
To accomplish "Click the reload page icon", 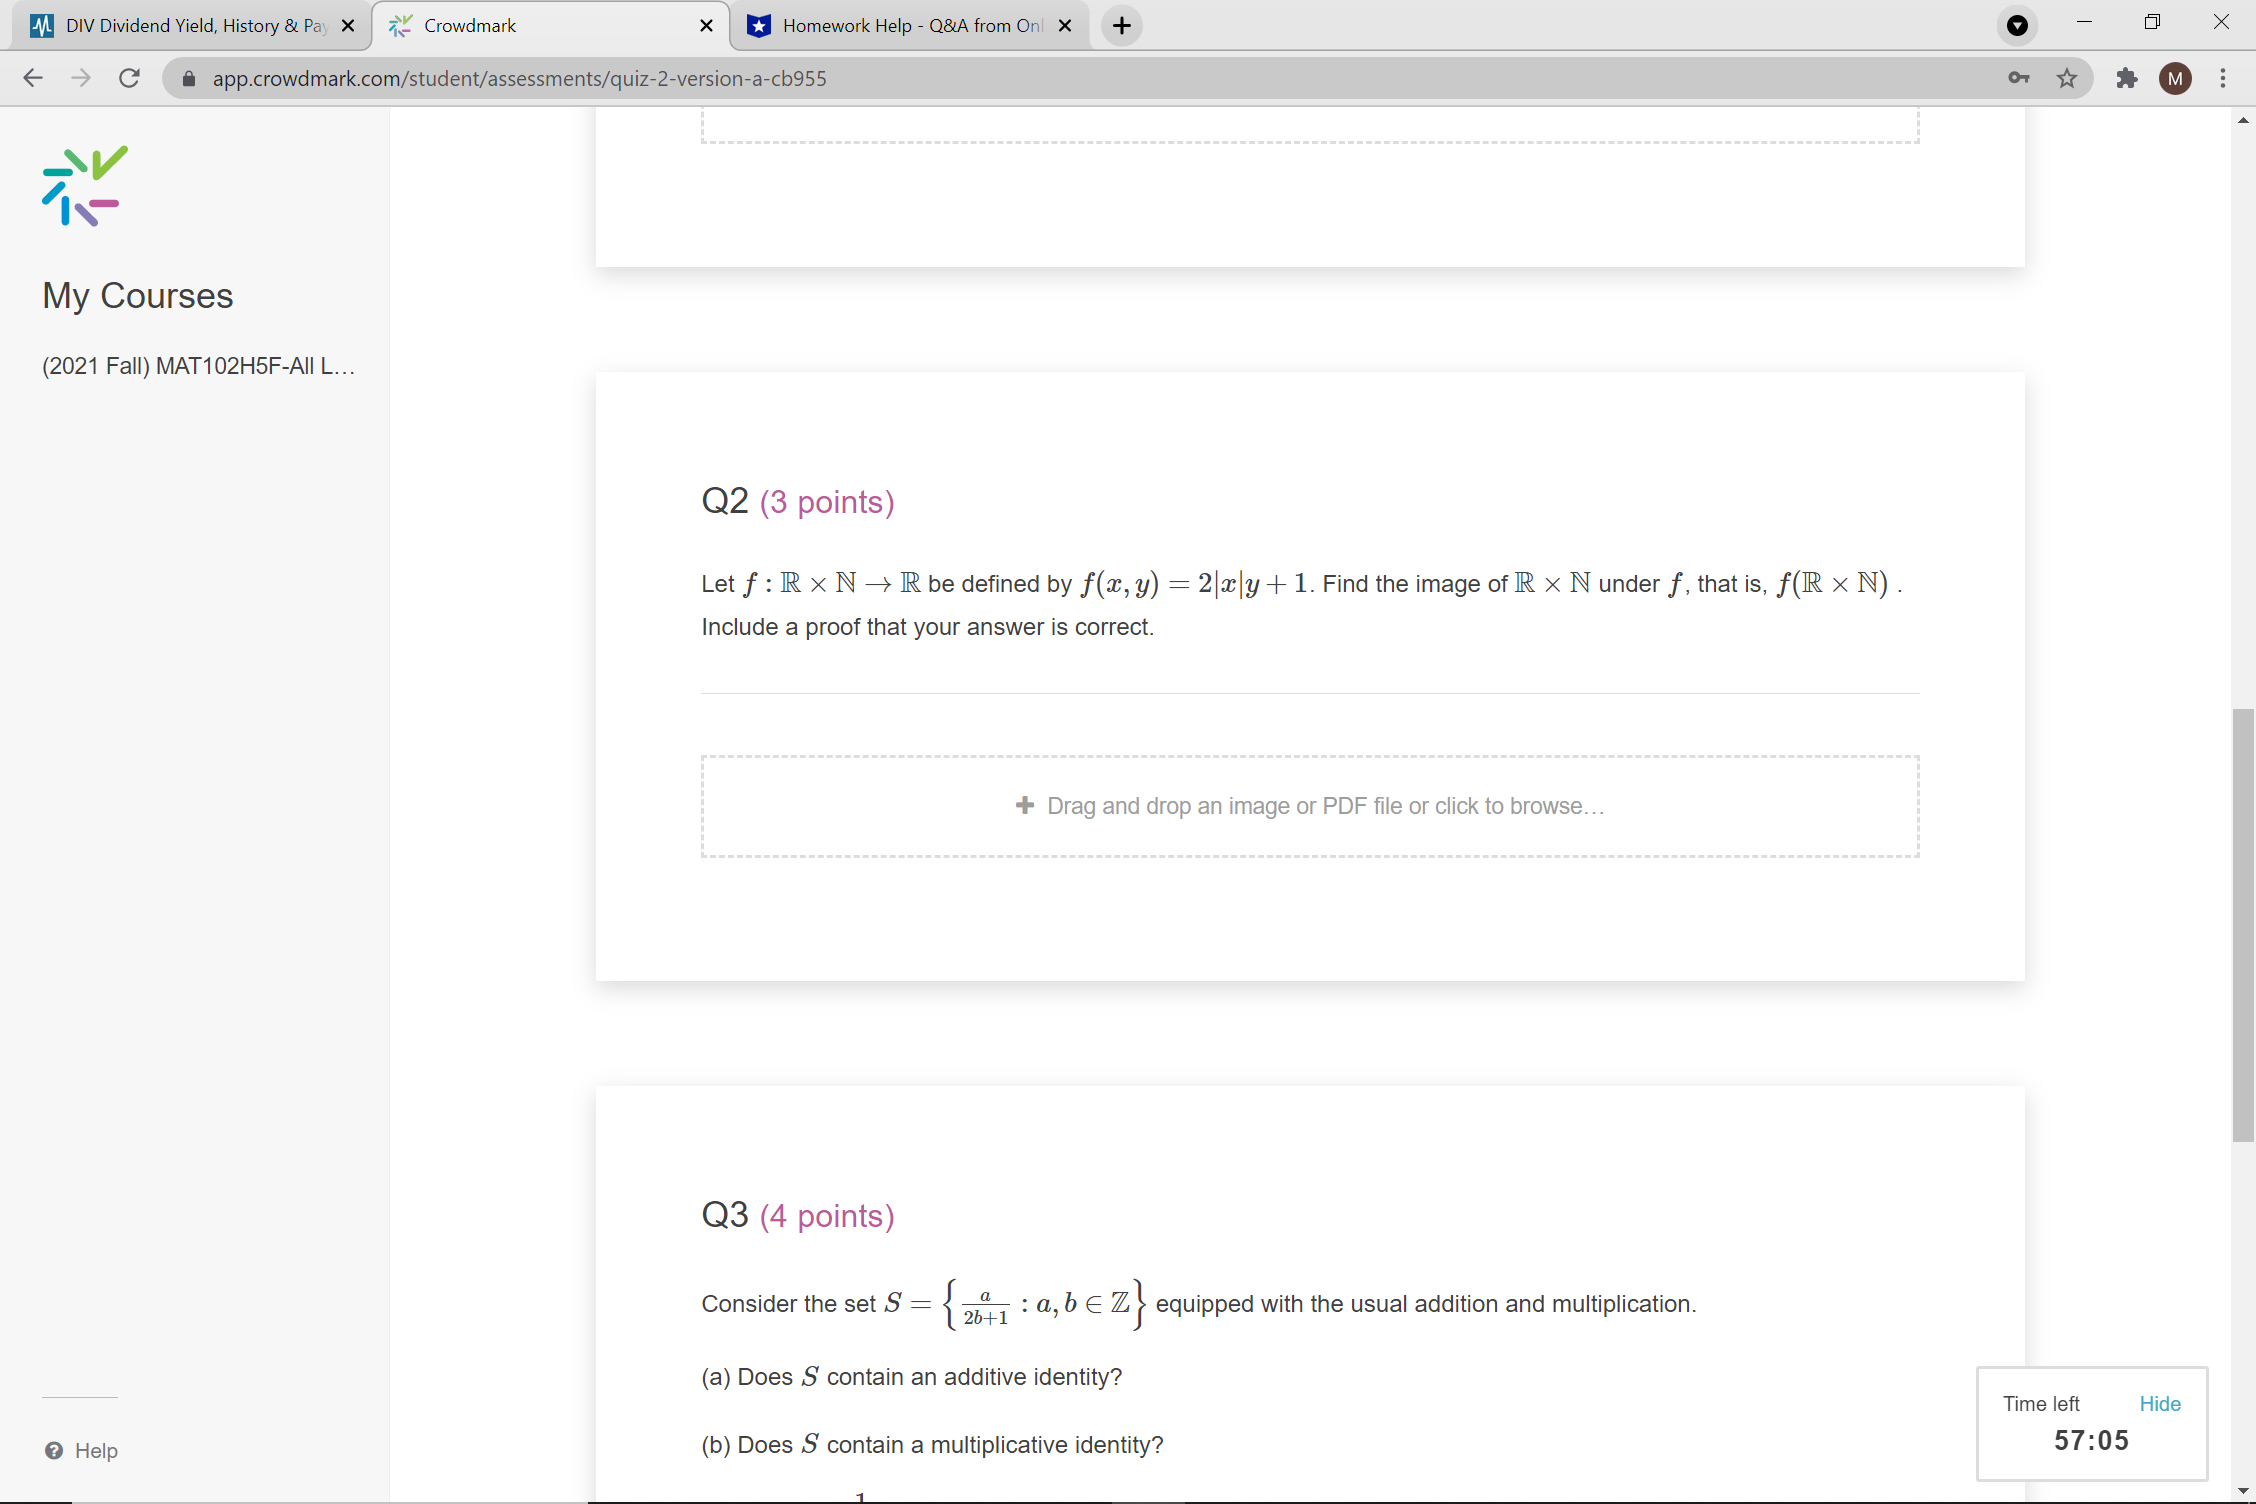I will pos(129,78).
